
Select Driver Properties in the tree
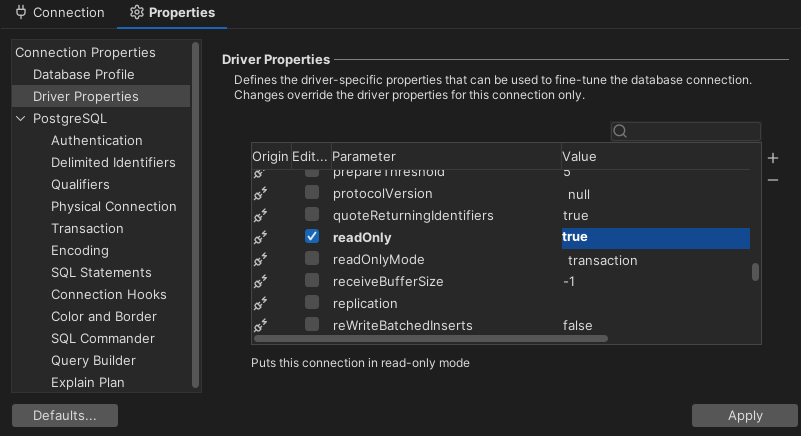pos(86,97)
